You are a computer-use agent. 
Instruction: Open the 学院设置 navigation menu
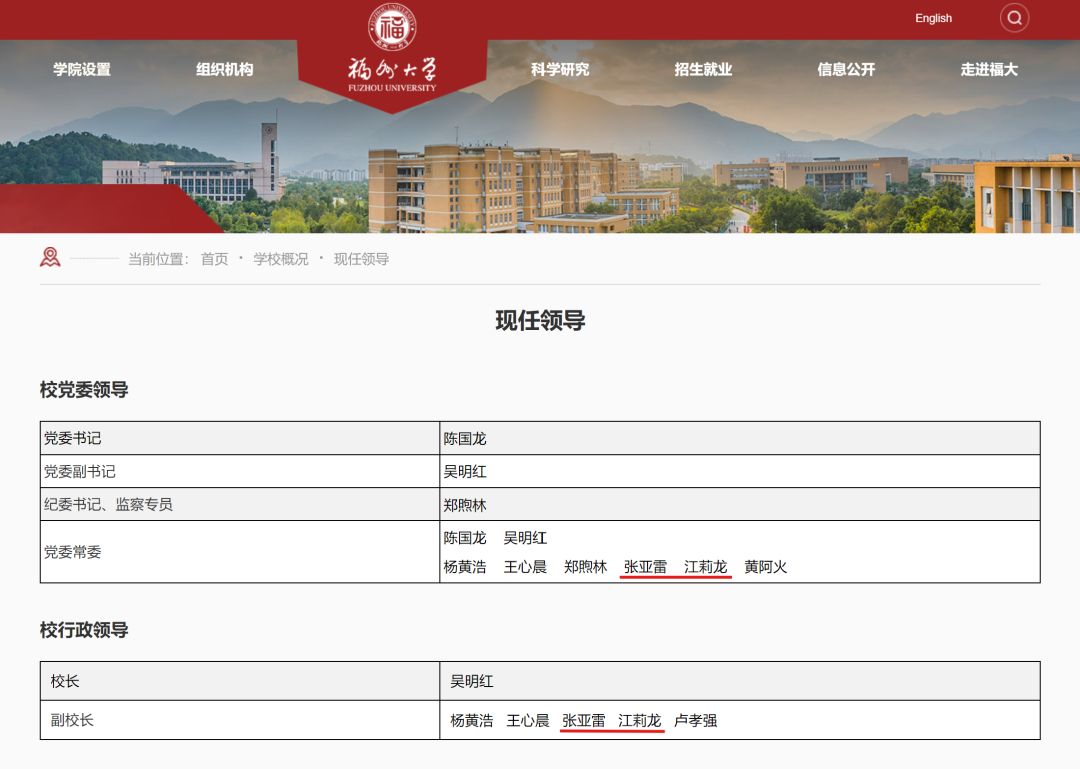(x=83, y=69)
